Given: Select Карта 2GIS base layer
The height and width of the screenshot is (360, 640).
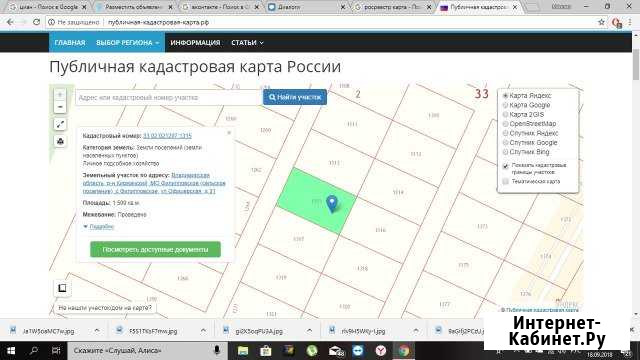Looking at the screenshot, I should tap(505, 114).
